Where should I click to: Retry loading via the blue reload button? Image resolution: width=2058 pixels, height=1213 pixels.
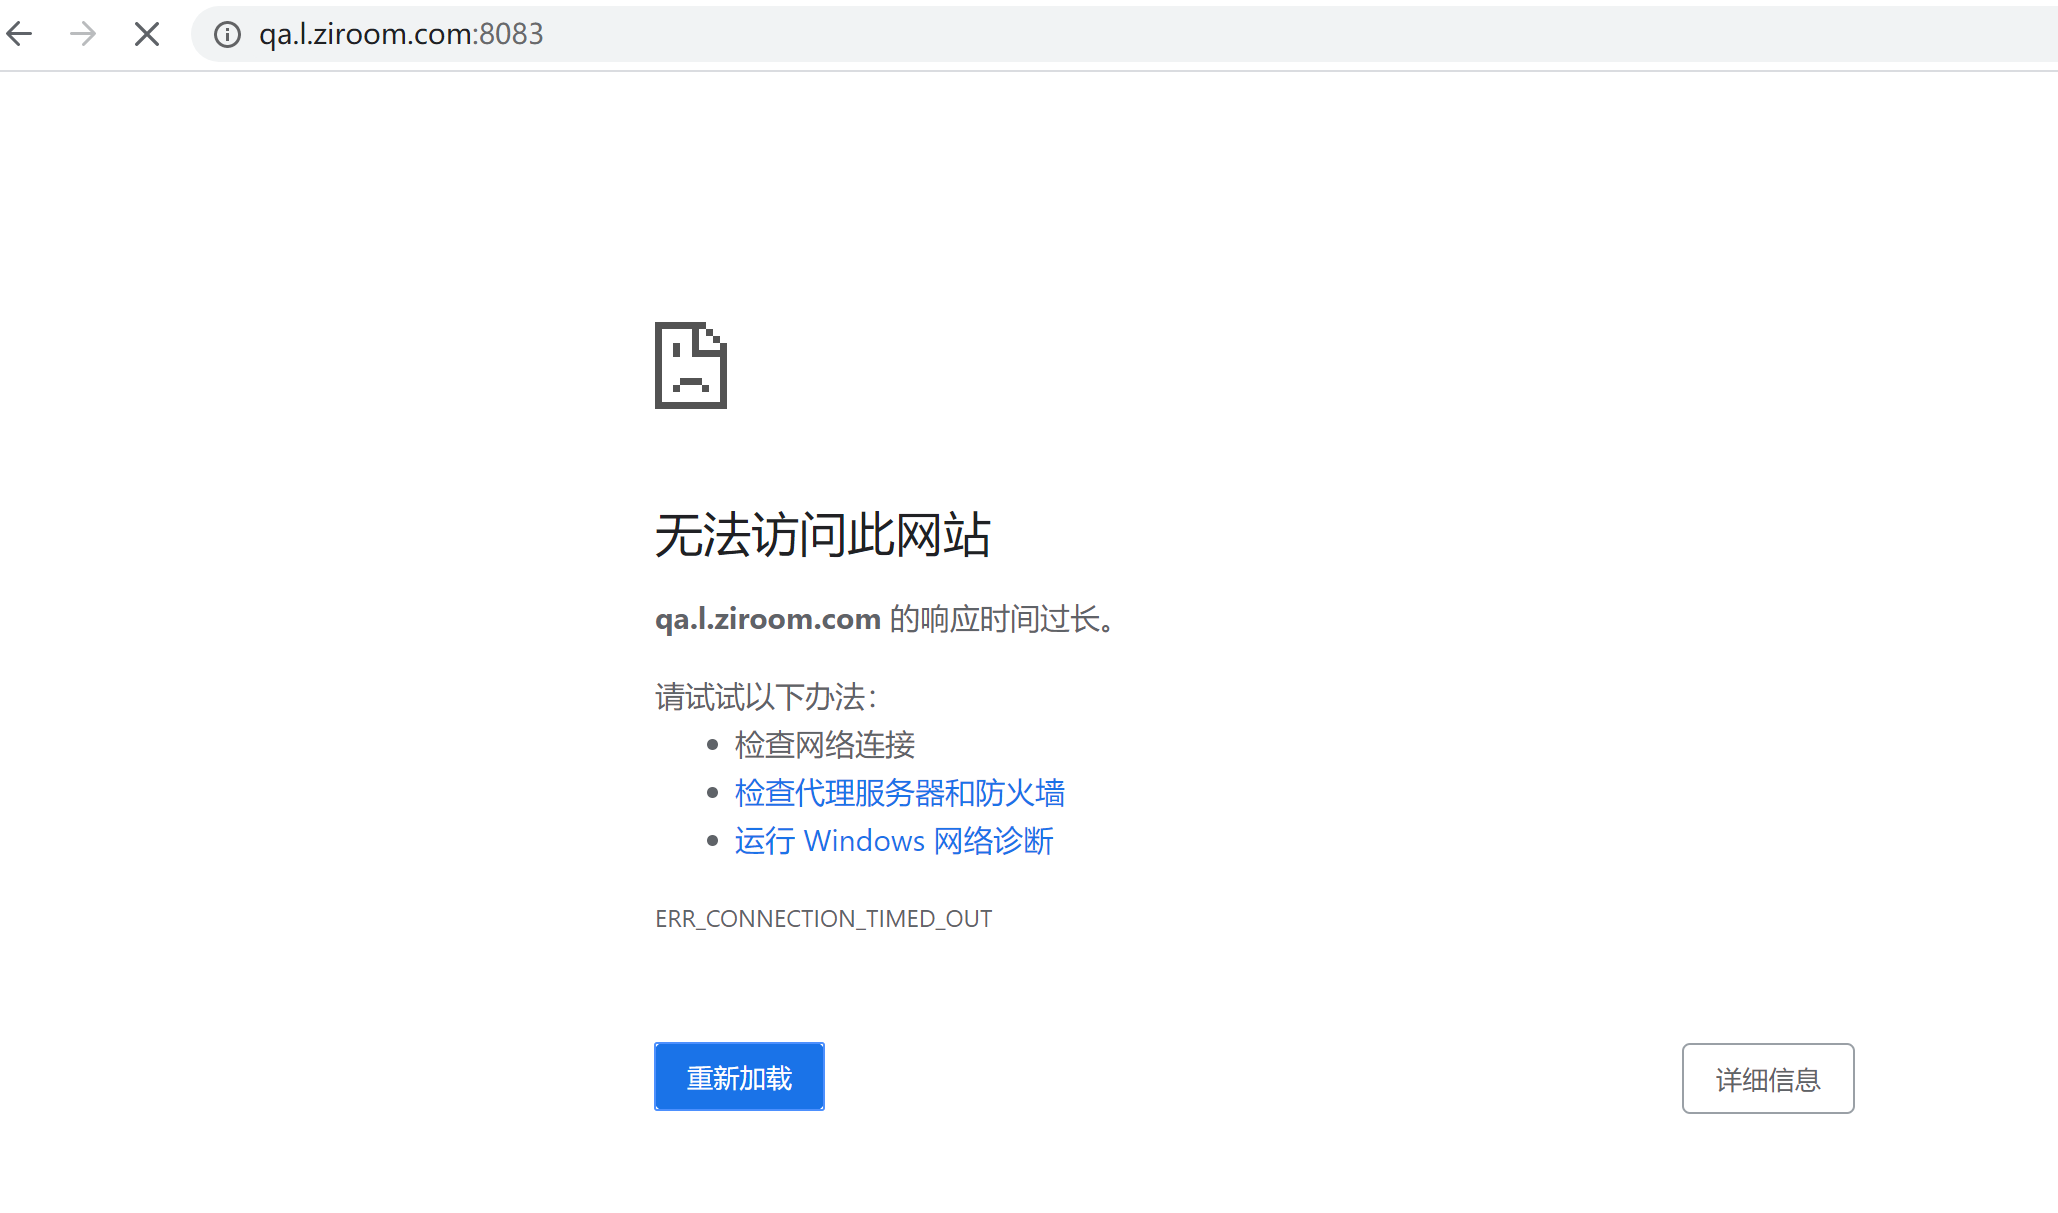pos(739,1076)
